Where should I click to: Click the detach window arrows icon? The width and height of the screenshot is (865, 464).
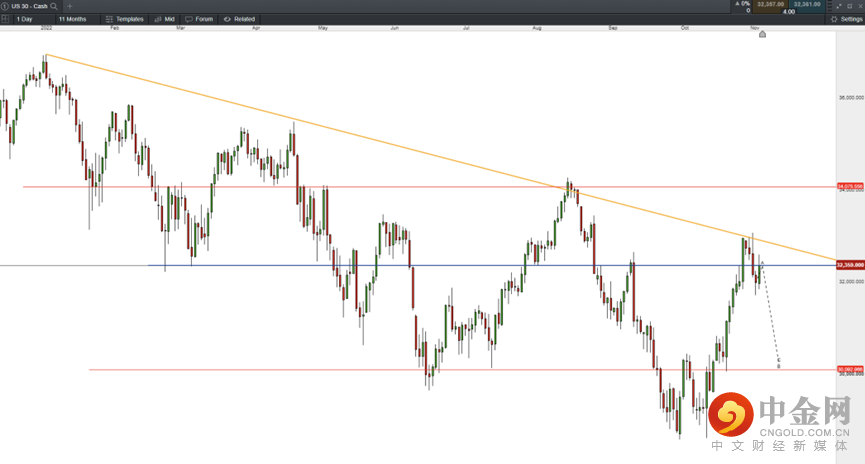[840, 6]
